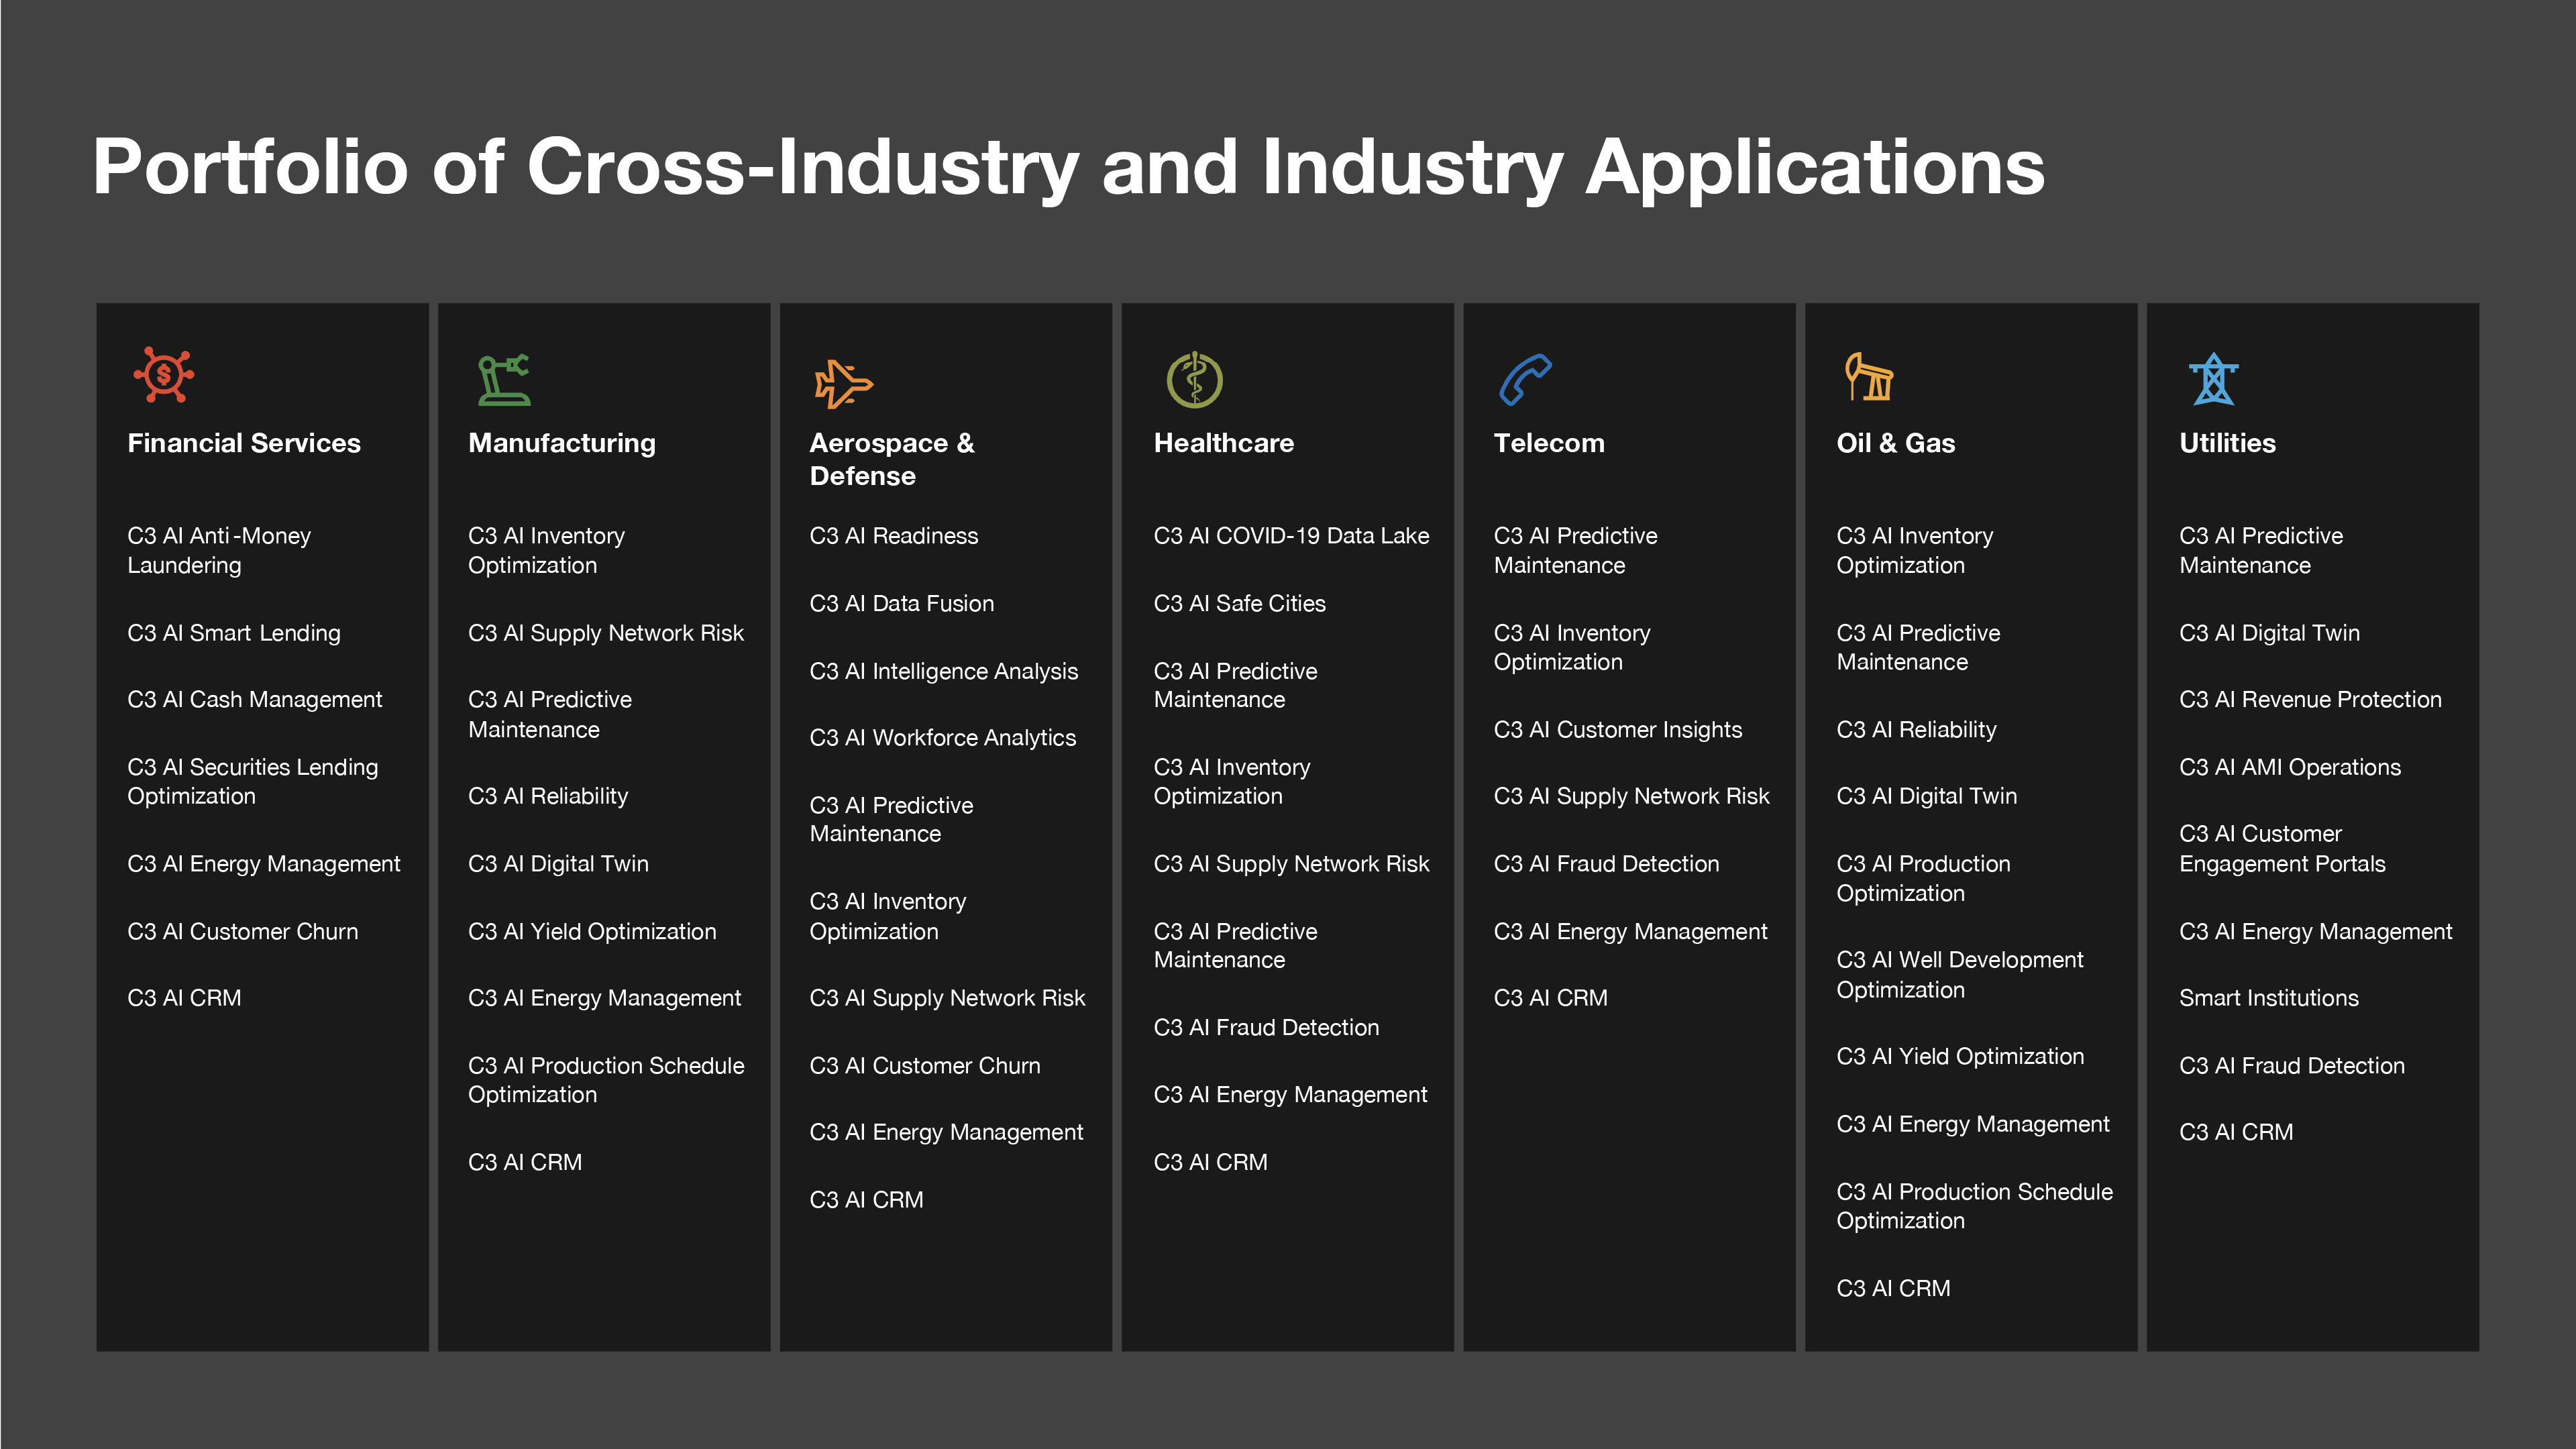Image resolution: width=2576 pixels, height=1449 pixels.
Task: Select C3 AI Well Development Optimization
Action: 1959,974
